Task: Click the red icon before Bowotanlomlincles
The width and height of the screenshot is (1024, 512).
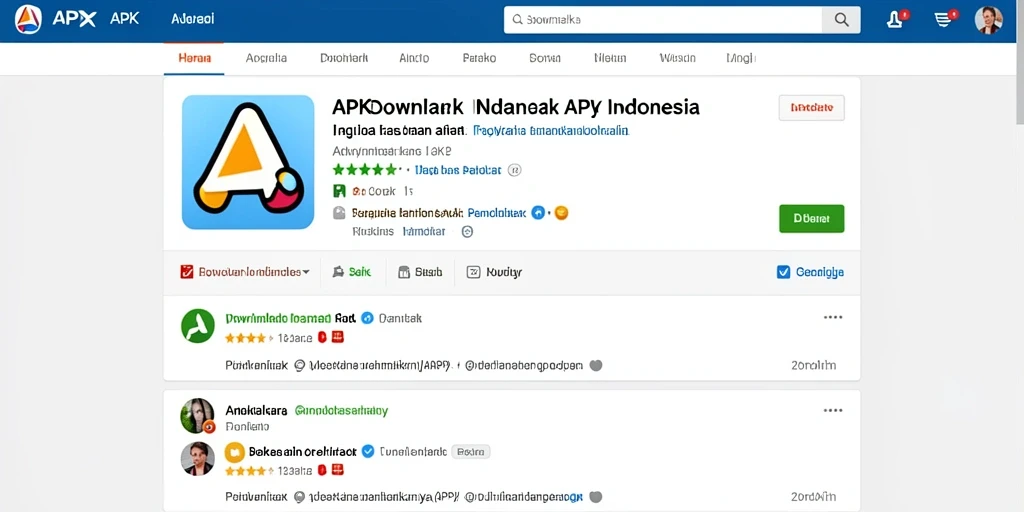Action: point(187,272)
